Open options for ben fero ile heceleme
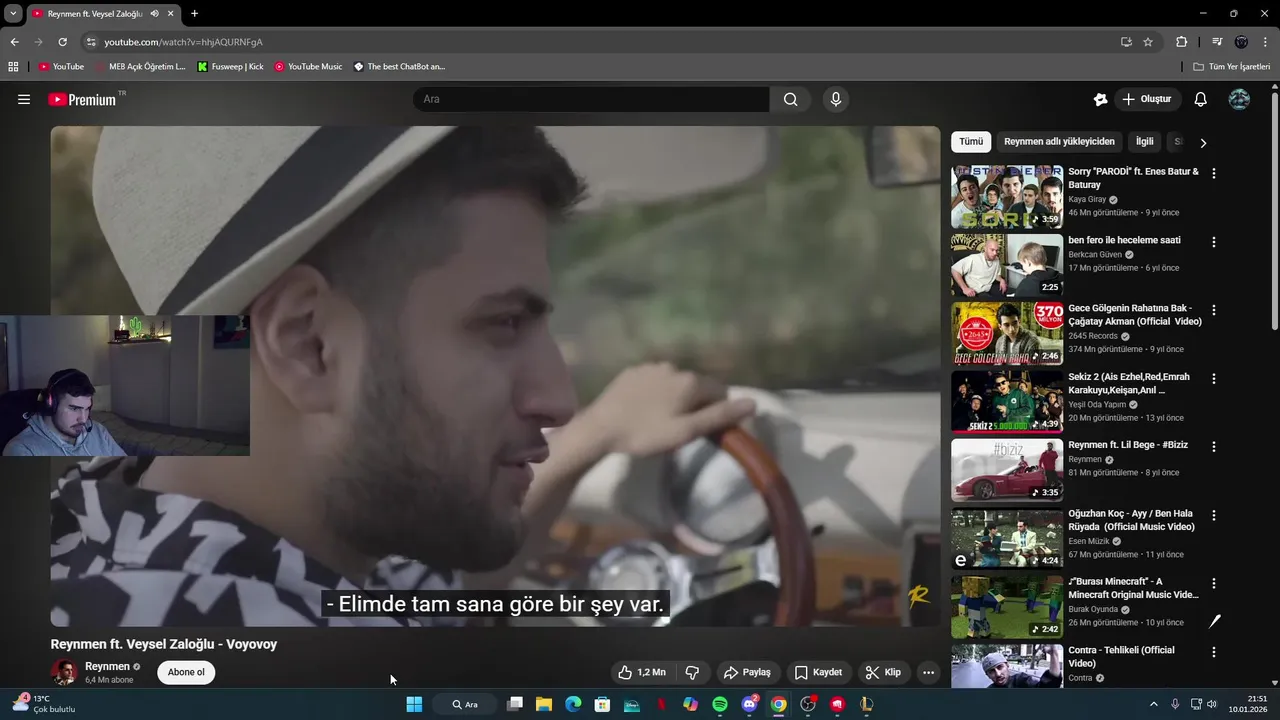 [x=1214, y=242]
